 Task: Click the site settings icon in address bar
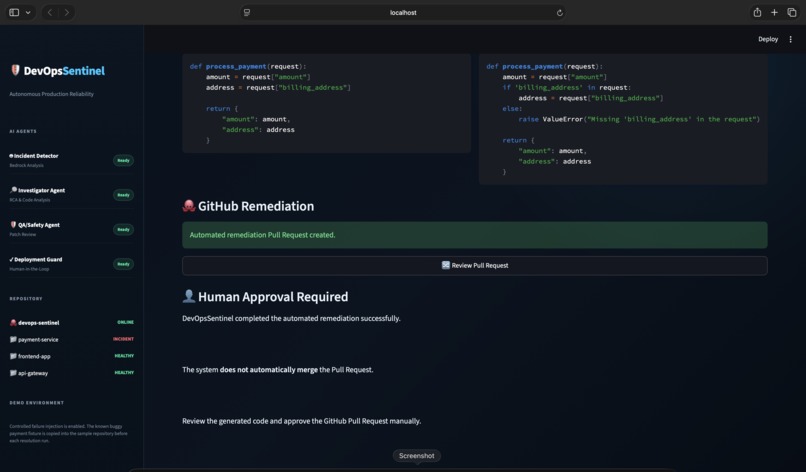click(247, 12)
